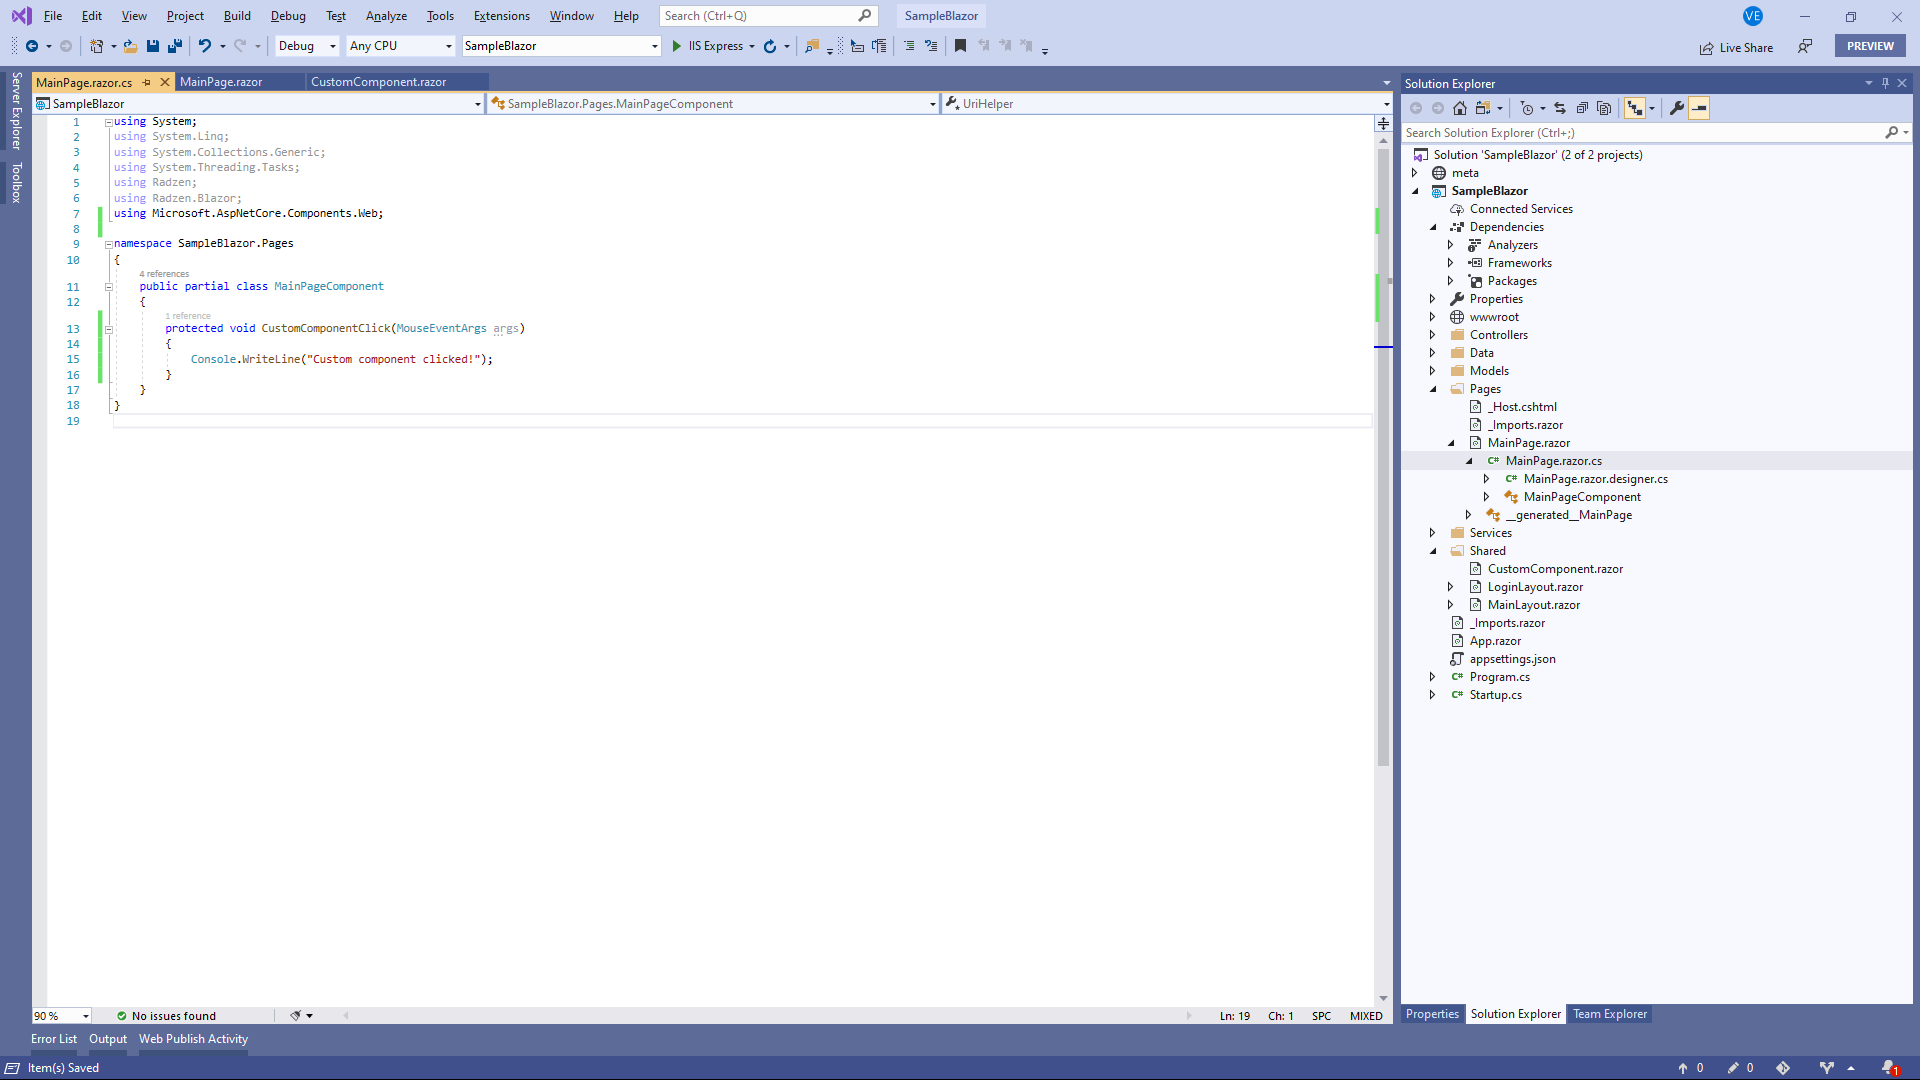Click the Find in Files toolbar icon
This screenshot has height=1080, width=1920.
(x=812, y=46)
